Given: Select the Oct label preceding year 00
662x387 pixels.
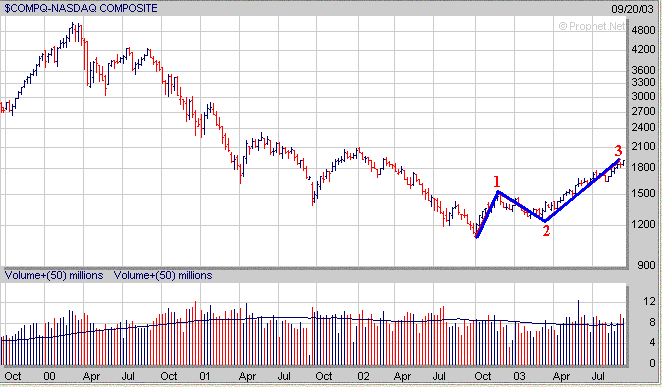Looking at the screenshot, I should [13, 376].
